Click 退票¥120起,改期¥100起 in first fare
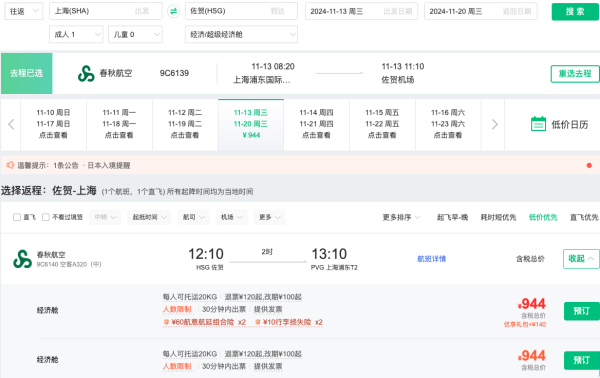Screen dimensions: 600x378 pos(263,297)
